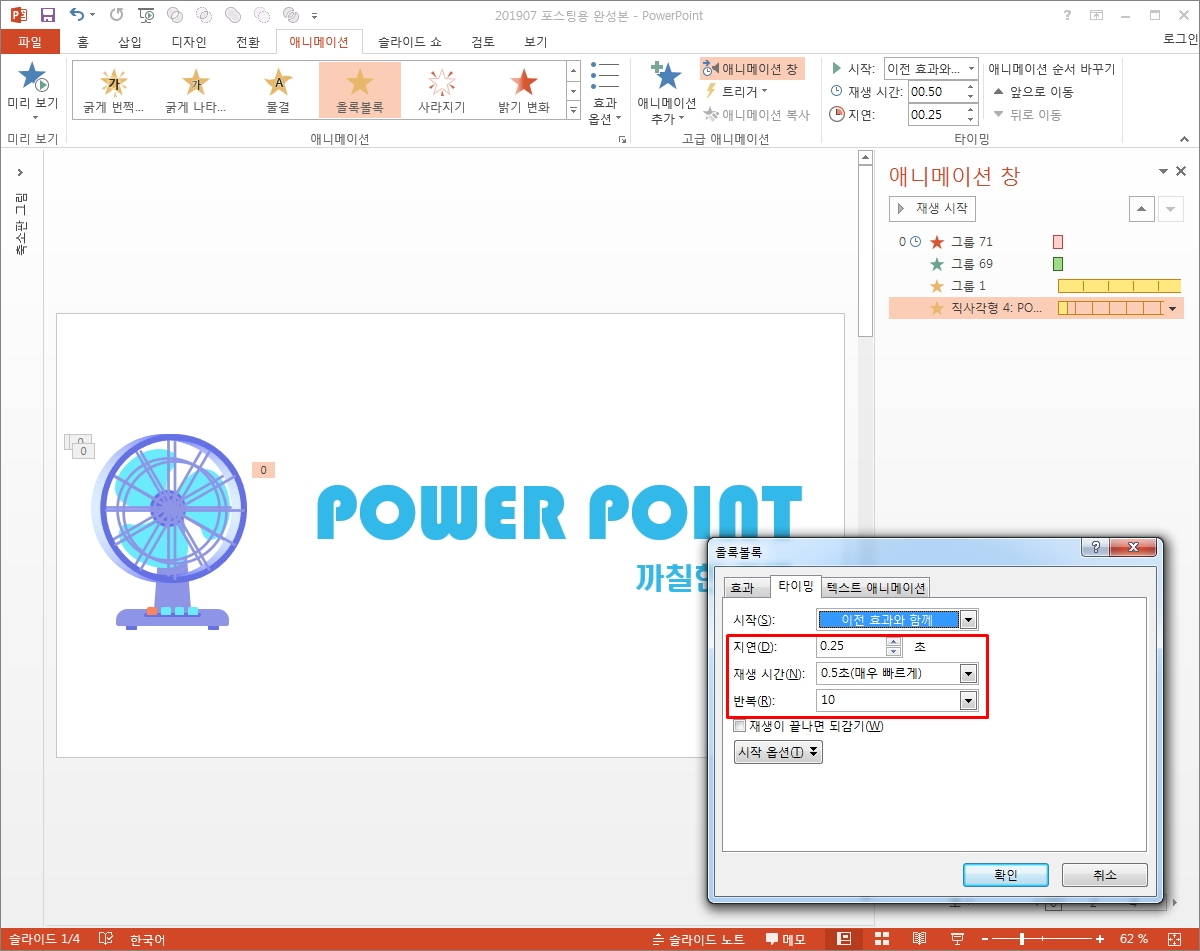1200x951 pixels.
Task: Click the dialog help question mark button
Action: pos(1096,548)
